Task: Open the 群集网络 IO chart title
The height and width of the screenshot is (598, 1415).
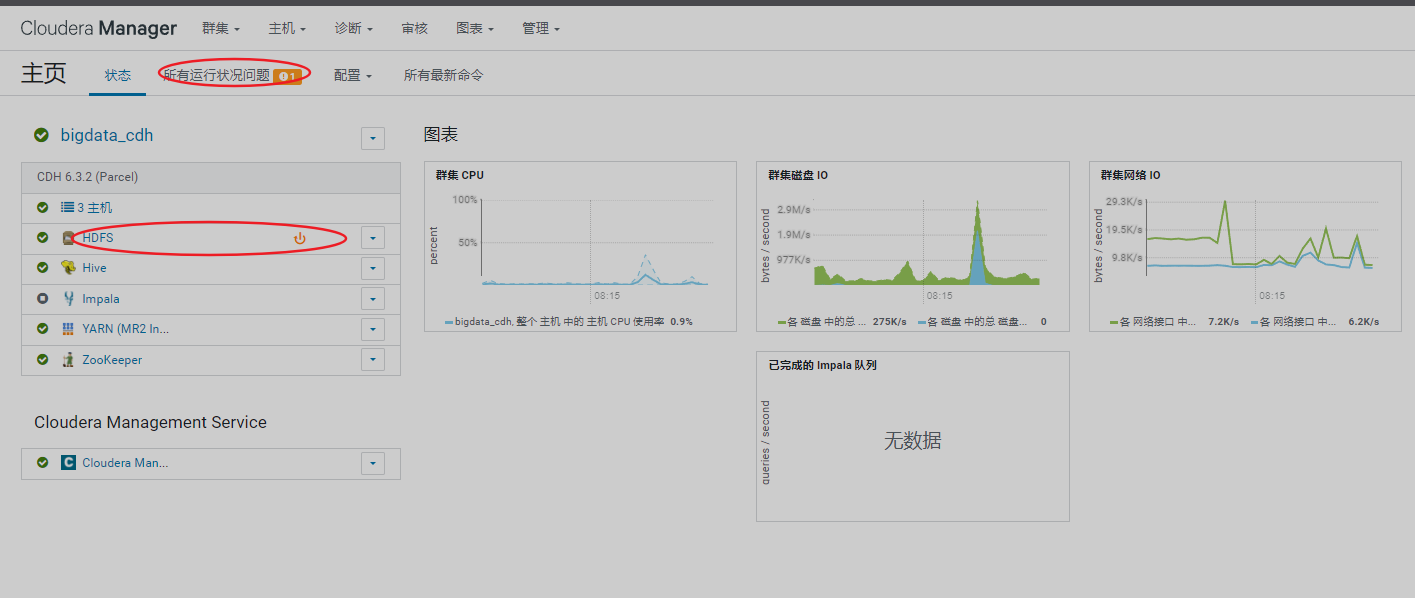Action: click(1130, 175)
